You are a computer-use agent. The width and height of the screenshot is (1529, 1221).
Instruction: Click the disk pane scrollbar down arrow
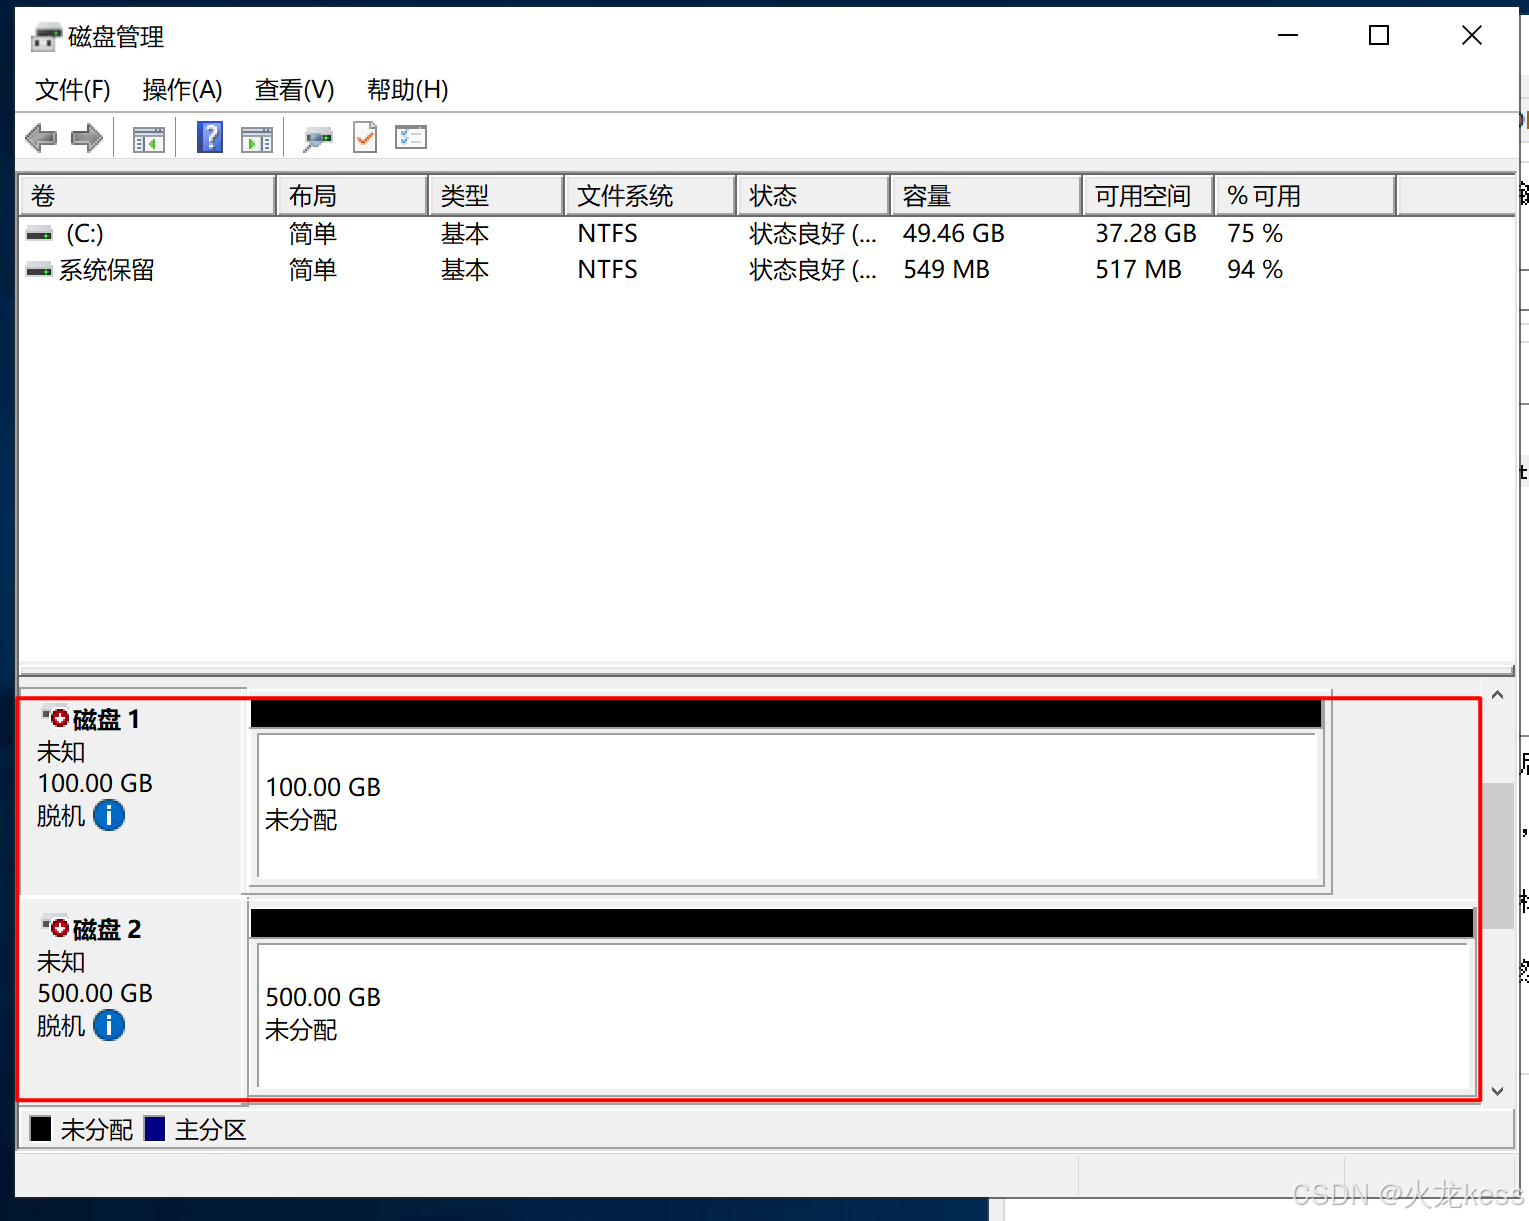point(1497,1091)
